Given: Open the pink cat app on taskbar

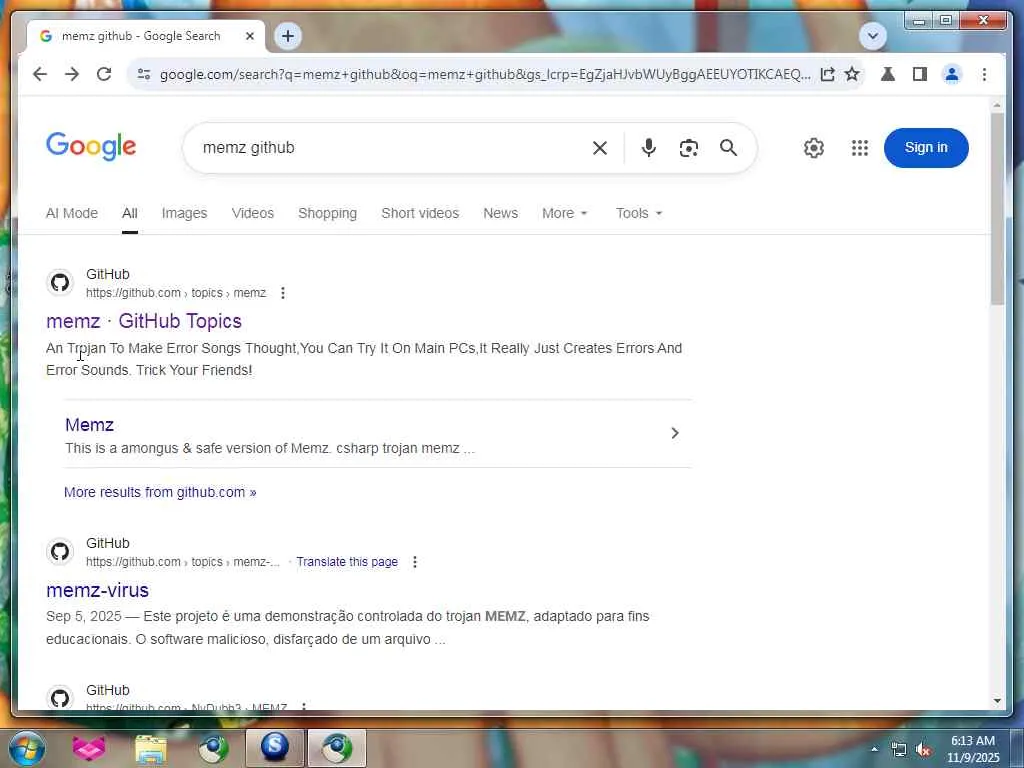Looking at the screenshot, I should (x=89, y=748).
